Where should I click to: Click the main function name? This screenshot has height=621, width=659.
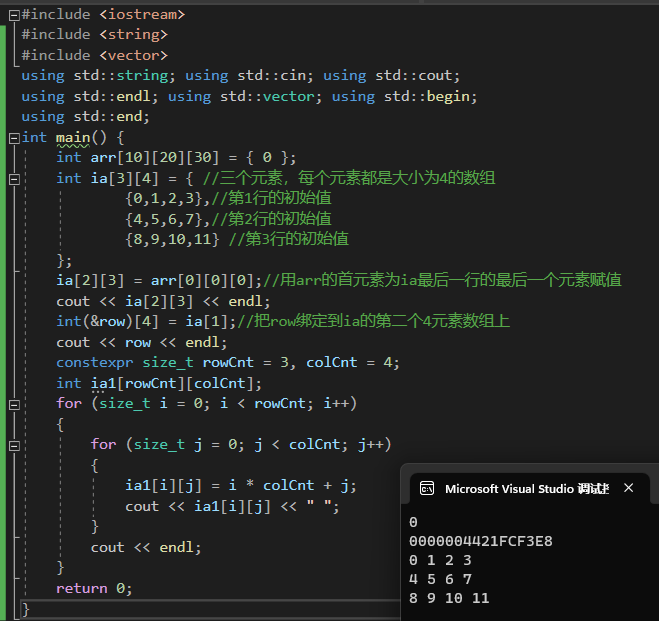(72, 137)
